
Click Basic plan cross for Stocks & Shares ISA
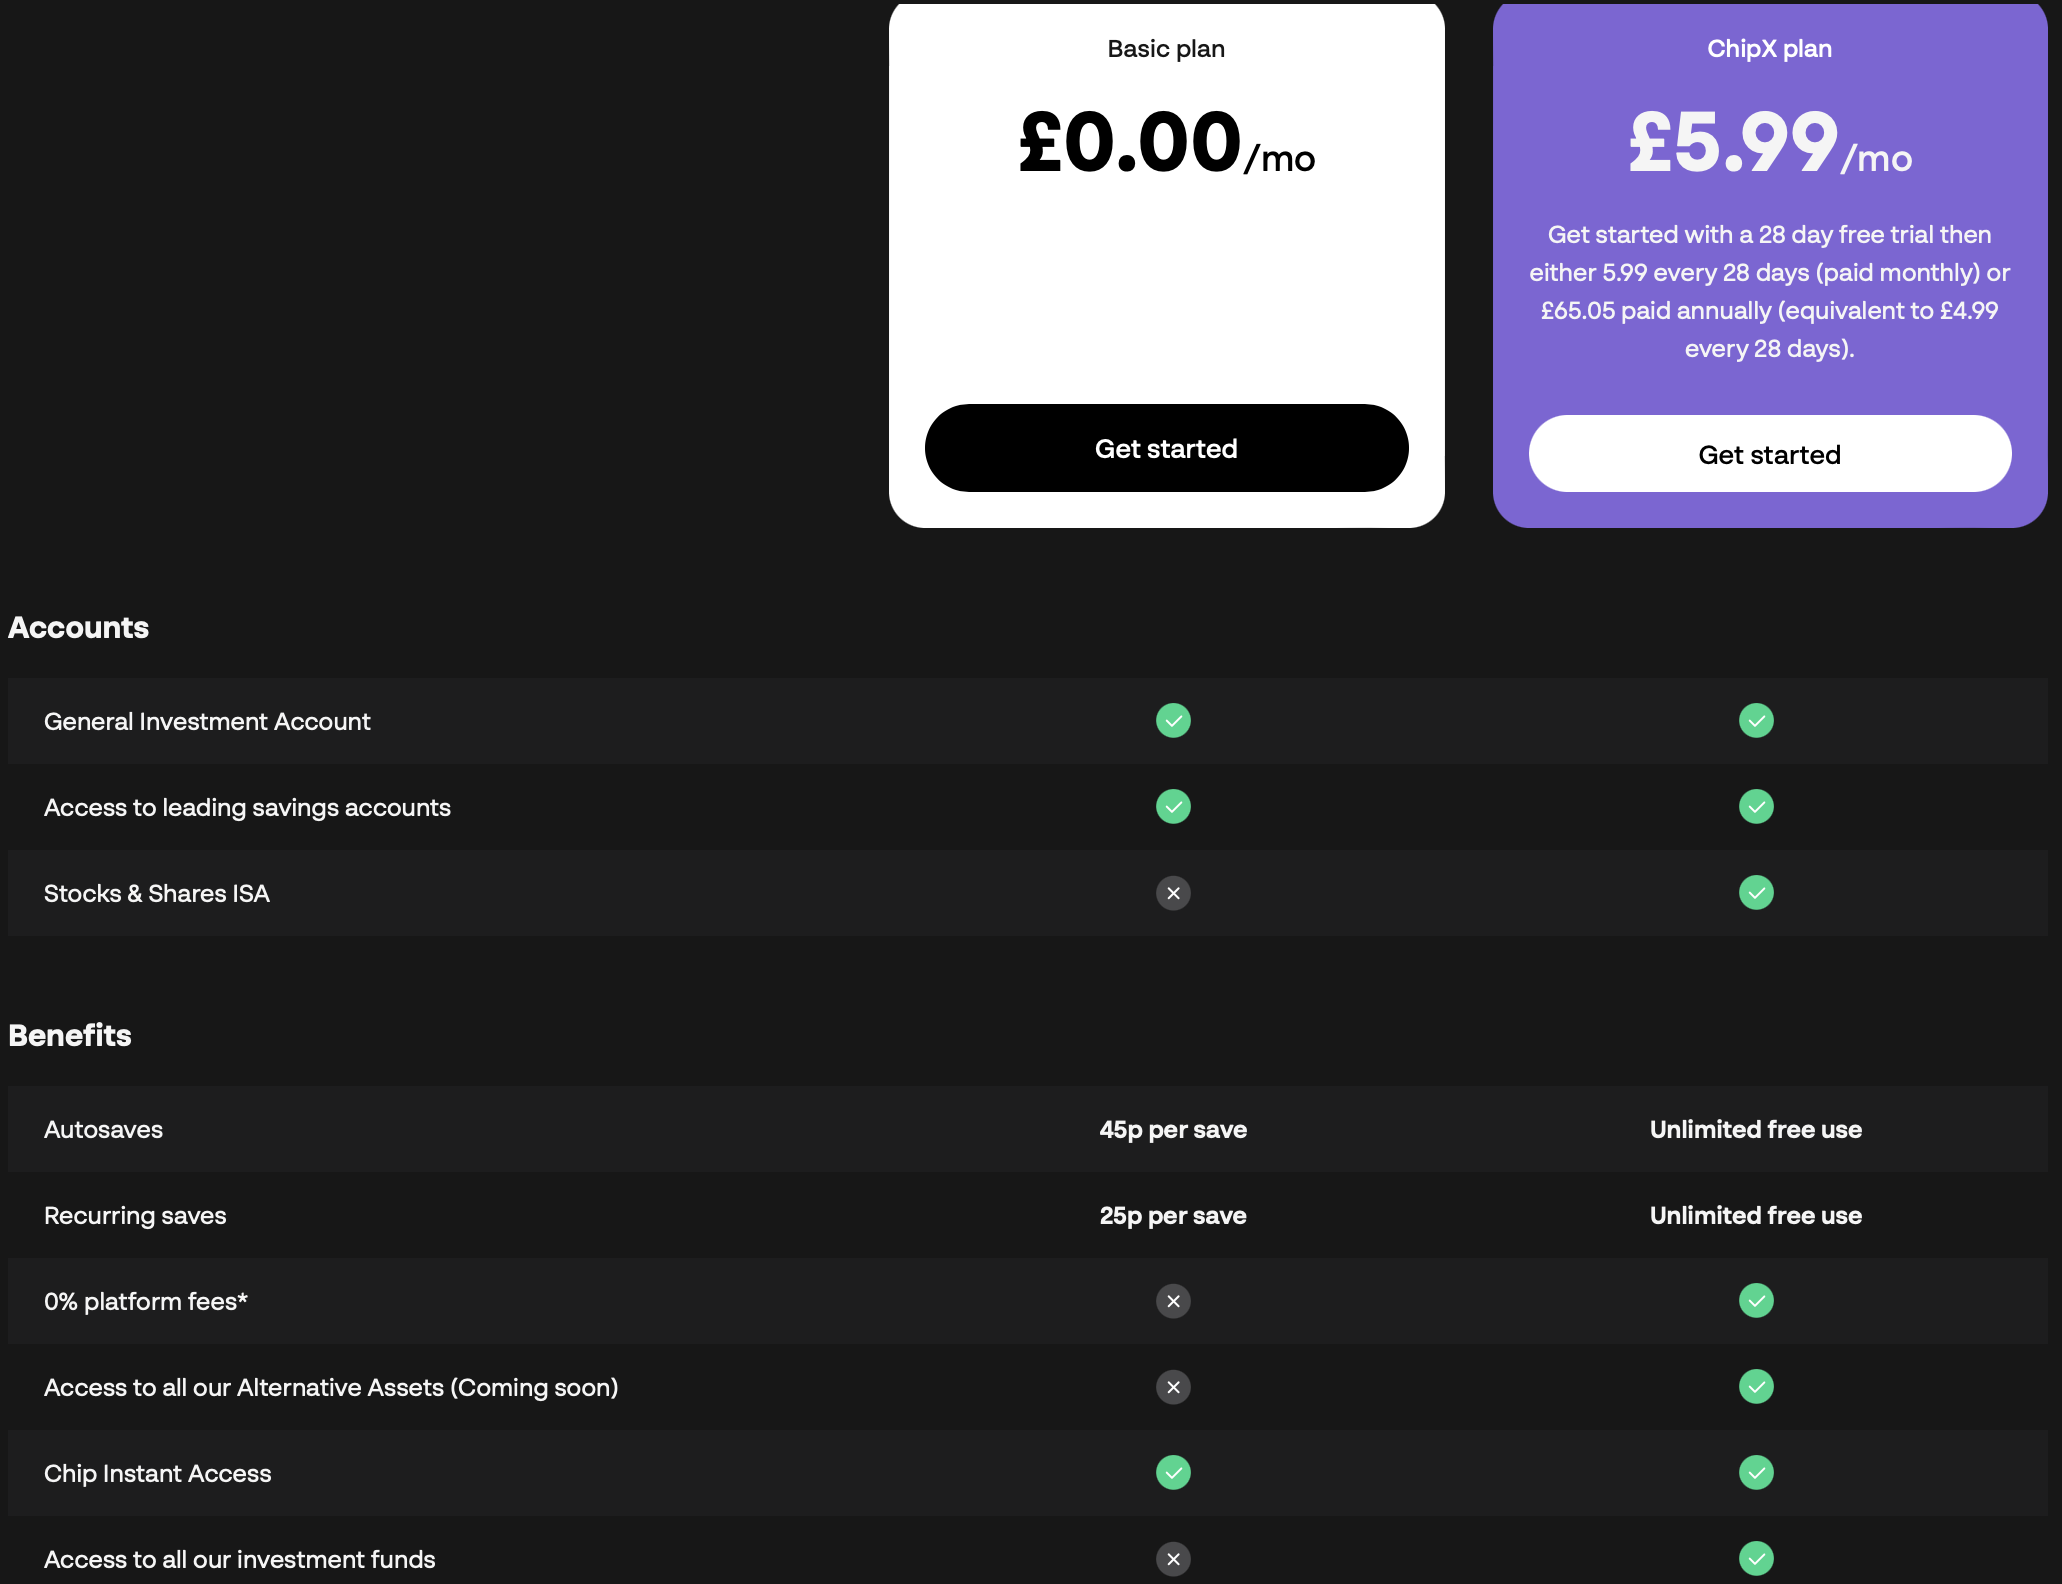pyautogui.click(x=1173, y=893)
